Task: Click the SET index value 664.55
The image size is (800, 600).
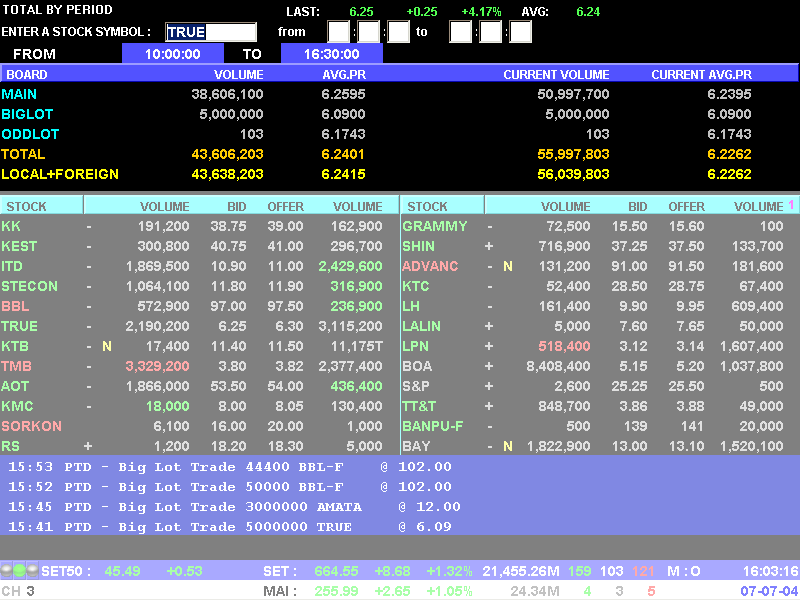Action: pos(336,571)
